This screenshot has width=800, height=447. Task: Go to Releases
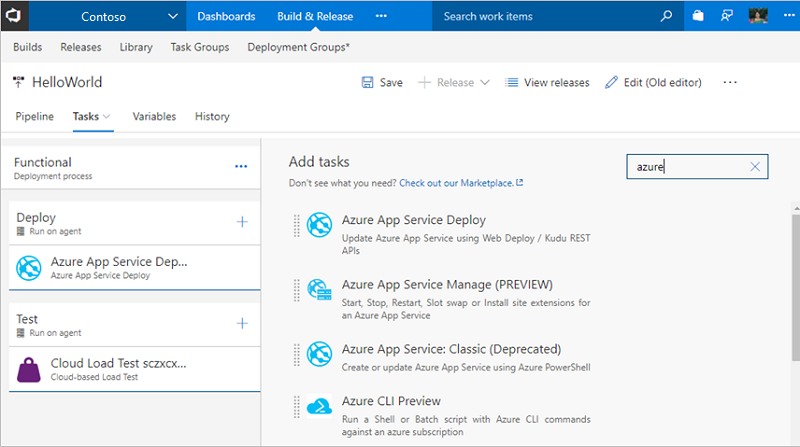tap(81, 47)
